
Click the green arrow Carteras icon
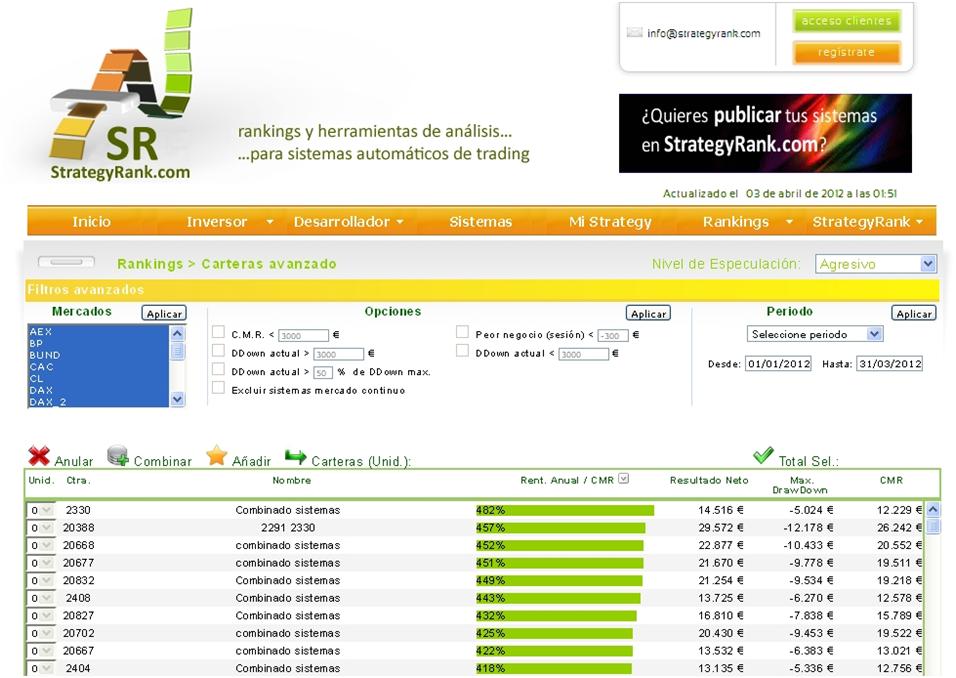pos(296,457)
